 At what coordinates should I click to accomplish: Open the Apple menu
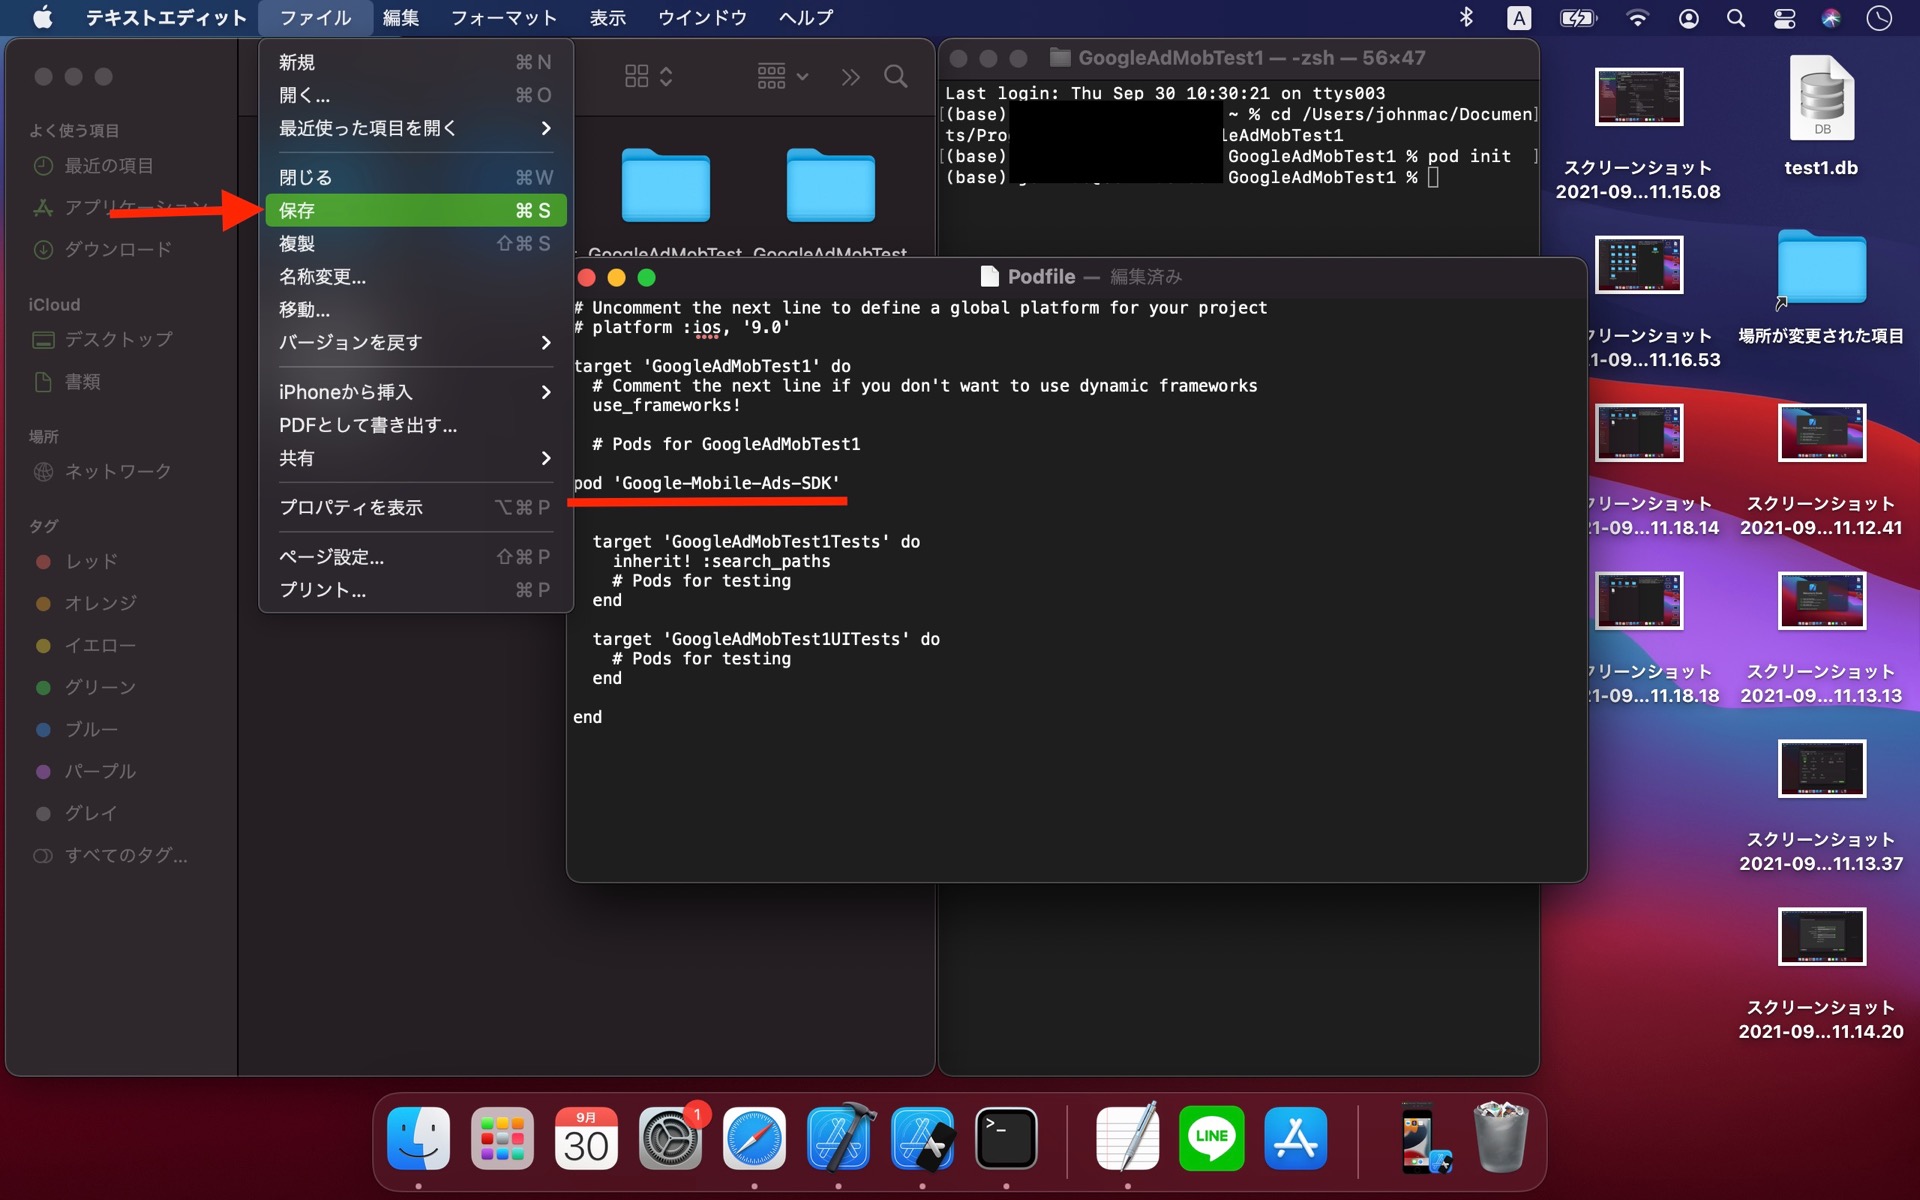(42, 18)
